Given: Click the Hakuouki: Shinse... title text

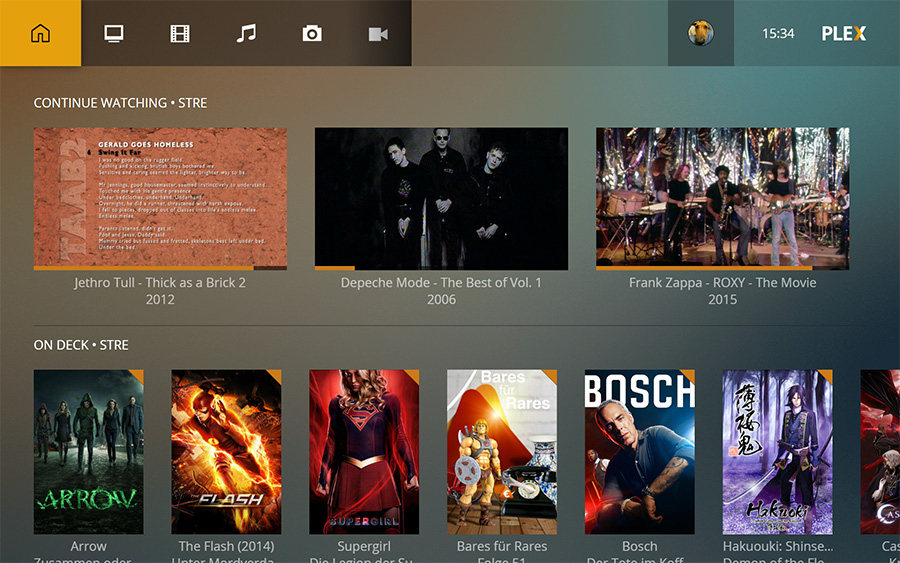Looking at the screenshot, I should point(778,546).
